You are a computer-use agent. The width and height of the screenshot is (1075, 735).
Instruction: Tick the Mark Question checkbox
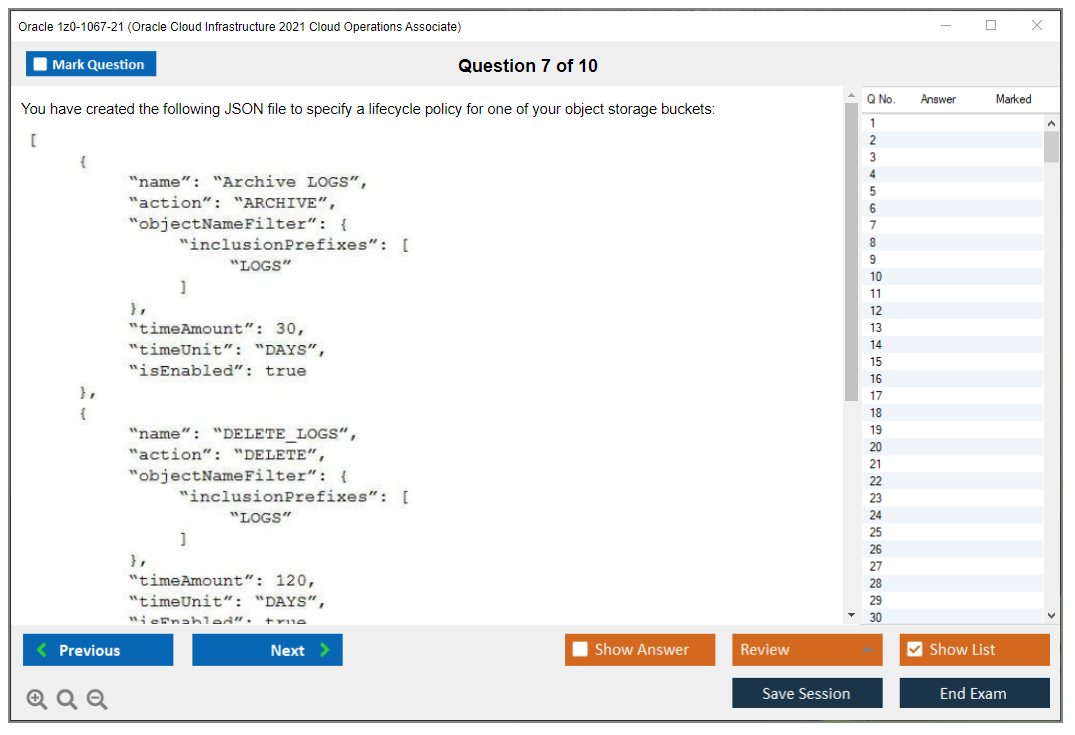41,64
